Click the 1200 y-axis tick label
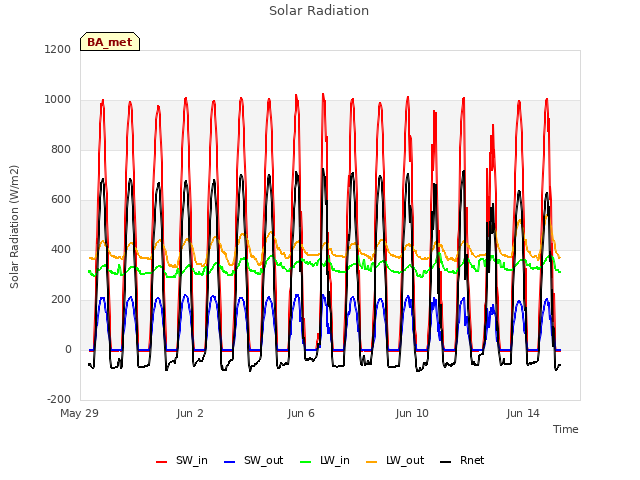This screenshot has height=480, width=640. pyautogui.click(x=58, y=49)
